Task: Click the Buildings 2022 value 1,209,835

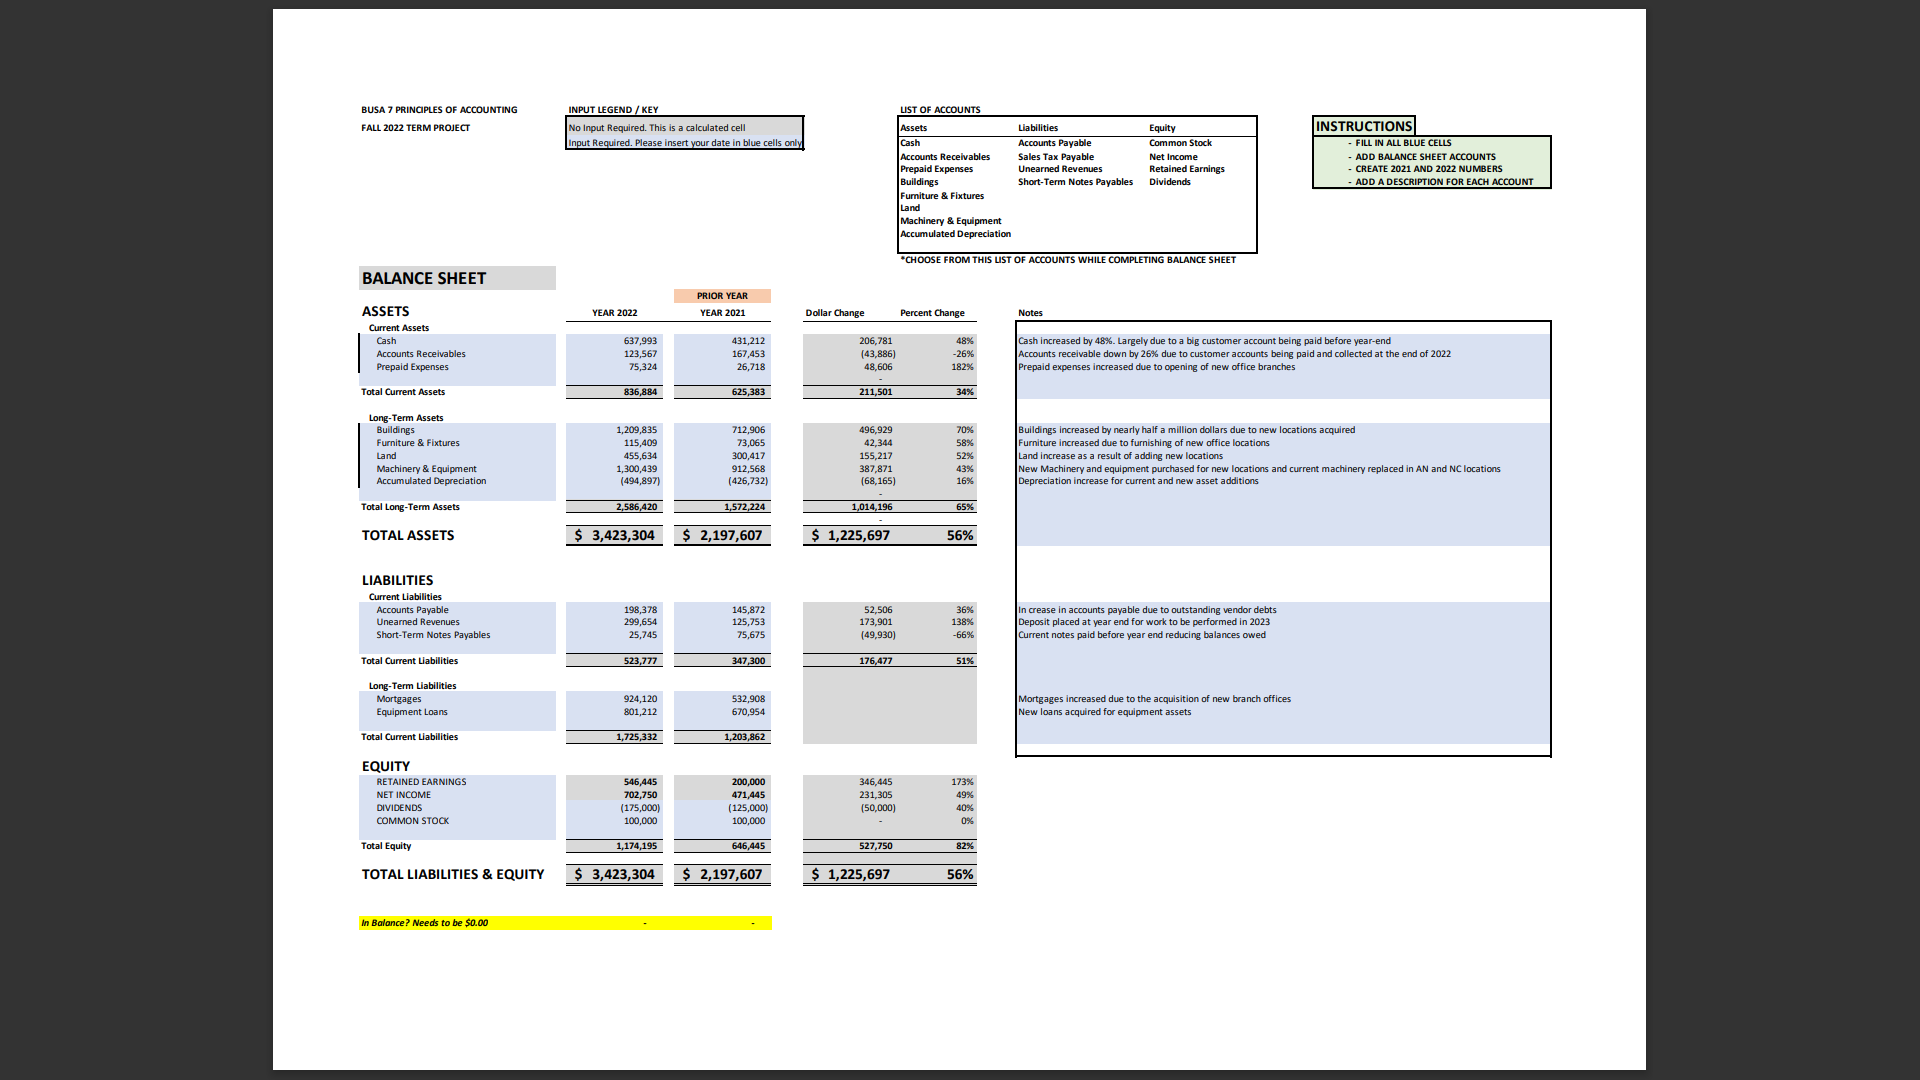Action: pos(636,430)
